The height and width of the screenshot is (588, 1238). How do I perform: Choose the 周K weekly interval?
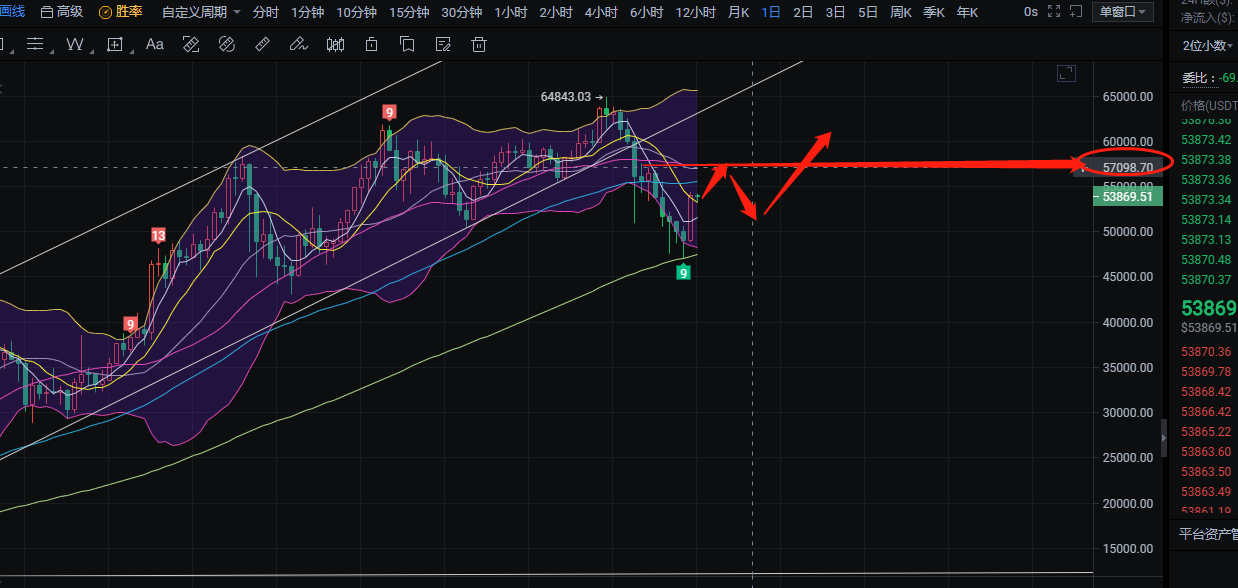(x=901, y=12)
